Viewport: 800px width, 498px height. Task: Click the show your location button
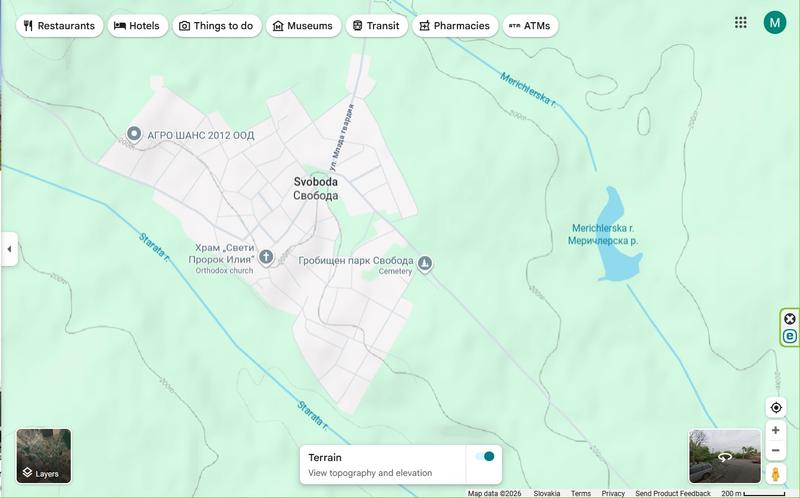pos(776,408)
